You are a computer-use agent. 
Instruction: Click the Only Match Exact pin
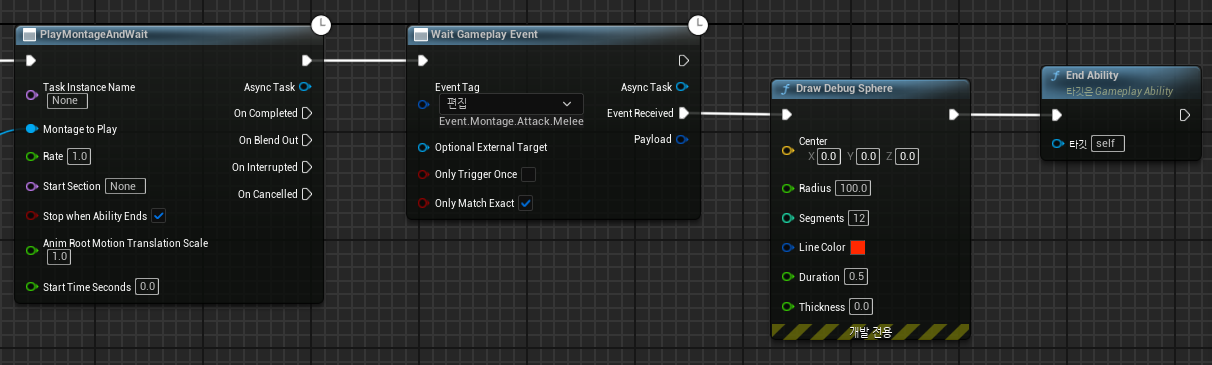pyautogui.click(x=423, y=203)
